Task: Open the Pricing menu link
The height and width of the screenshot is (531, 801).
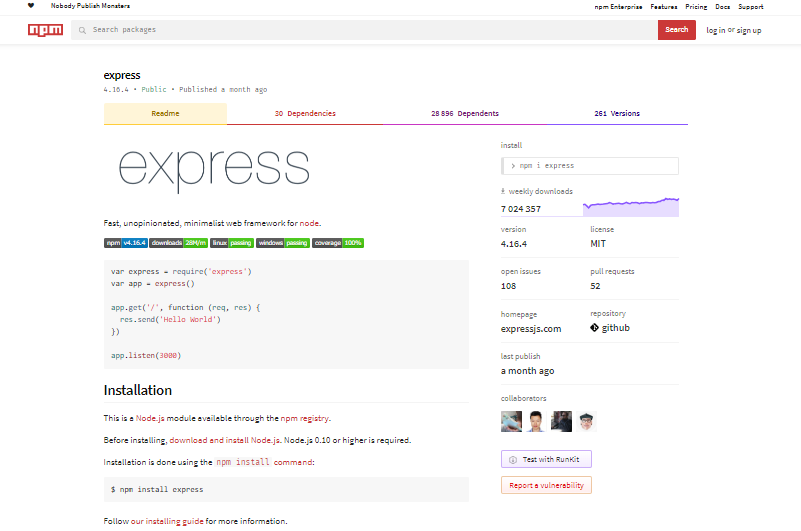Action: [696, 7]
